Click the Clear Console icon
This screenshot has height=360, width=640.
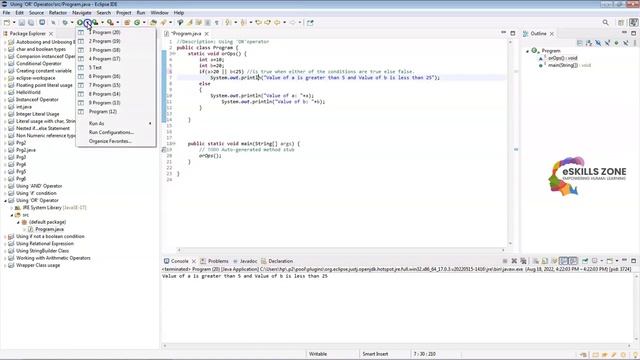[536, 261]
